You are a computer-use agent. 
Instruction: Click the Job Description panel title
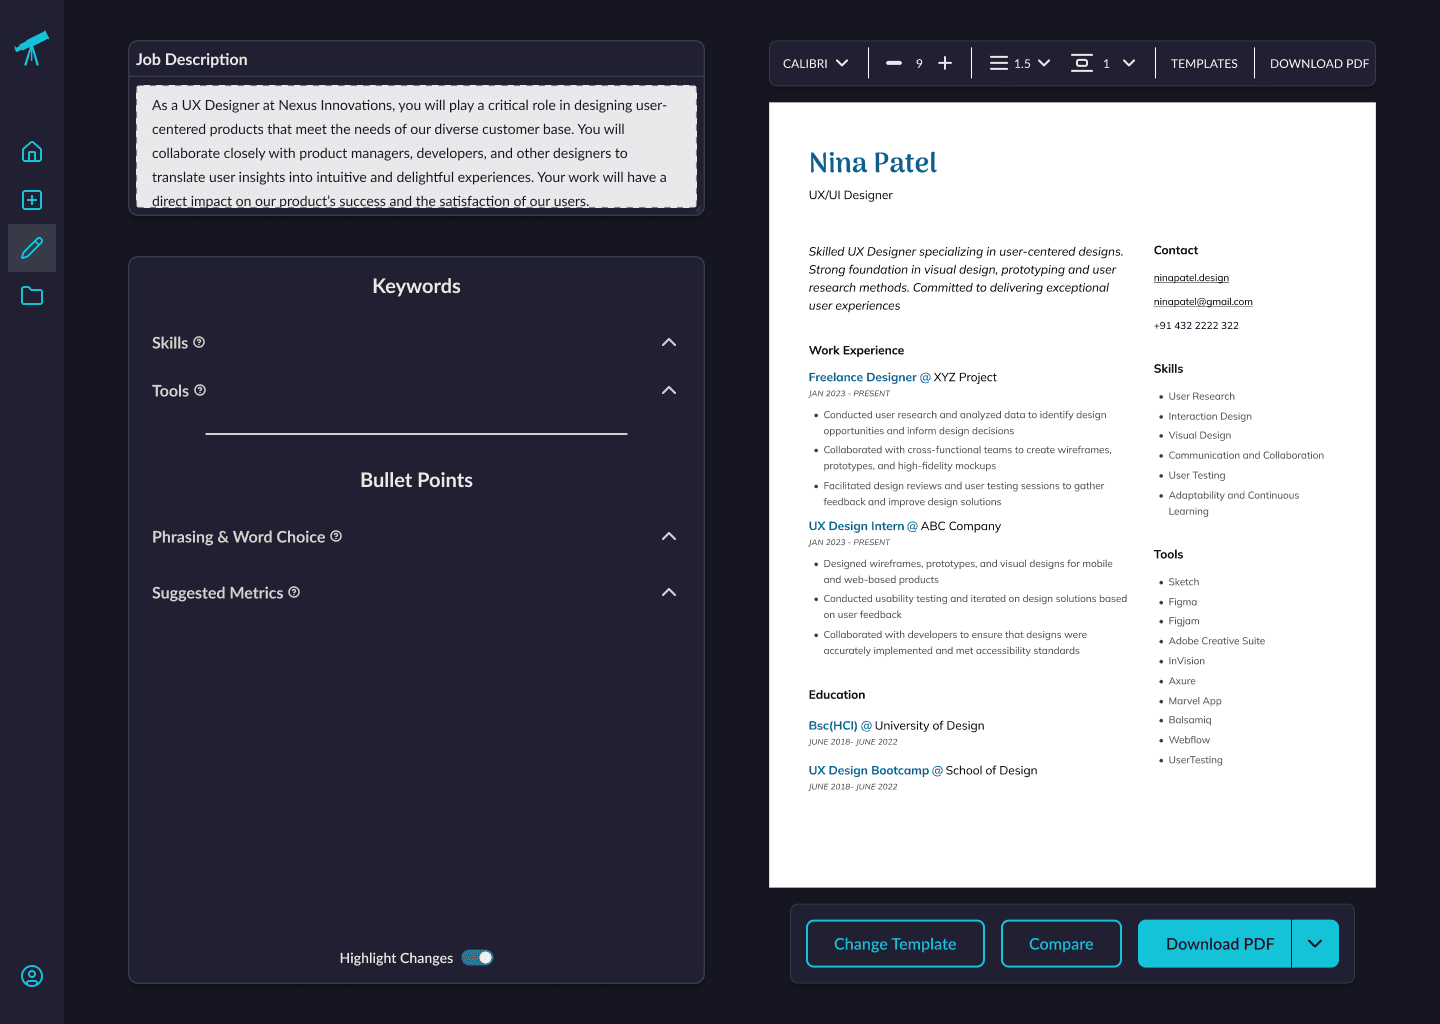(192, 60)
